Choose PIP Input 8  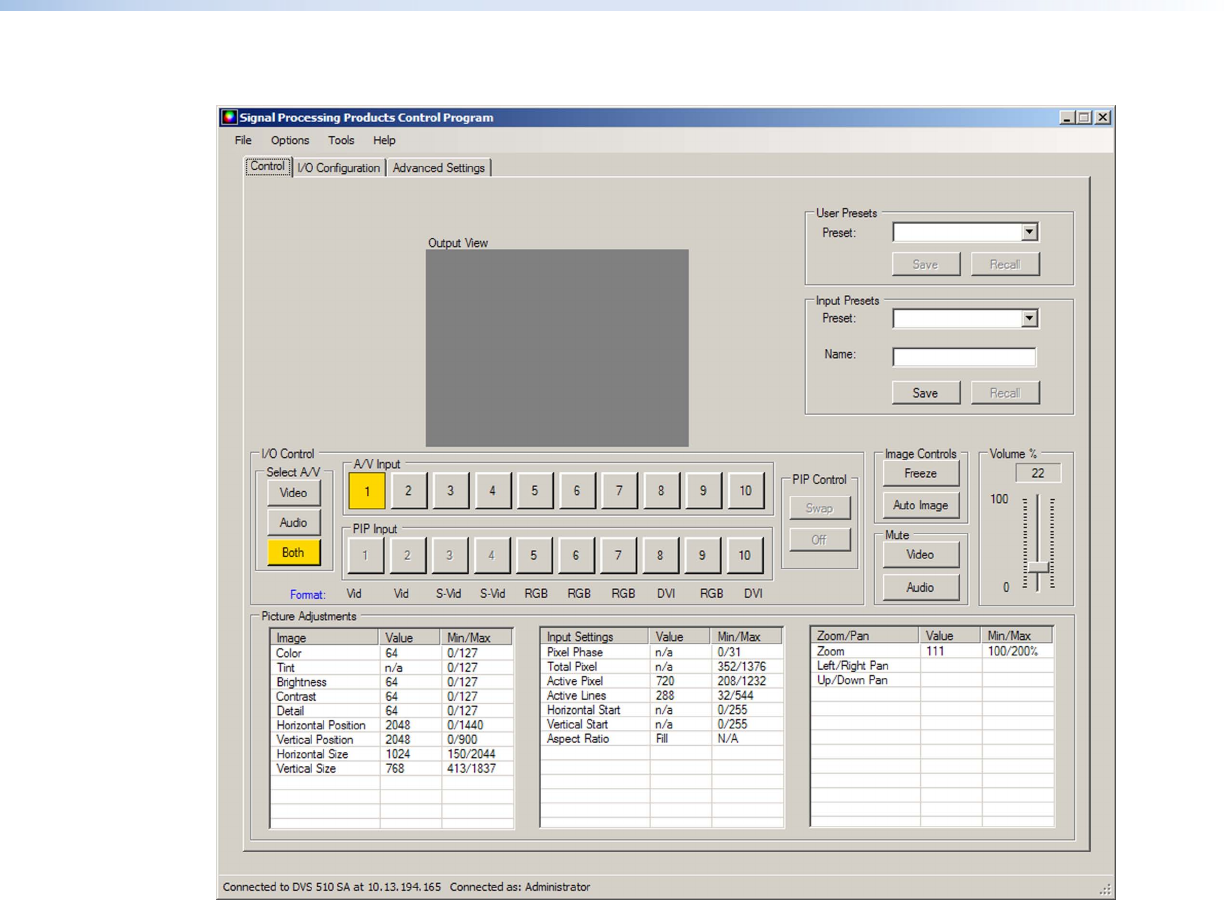(661, 556)
